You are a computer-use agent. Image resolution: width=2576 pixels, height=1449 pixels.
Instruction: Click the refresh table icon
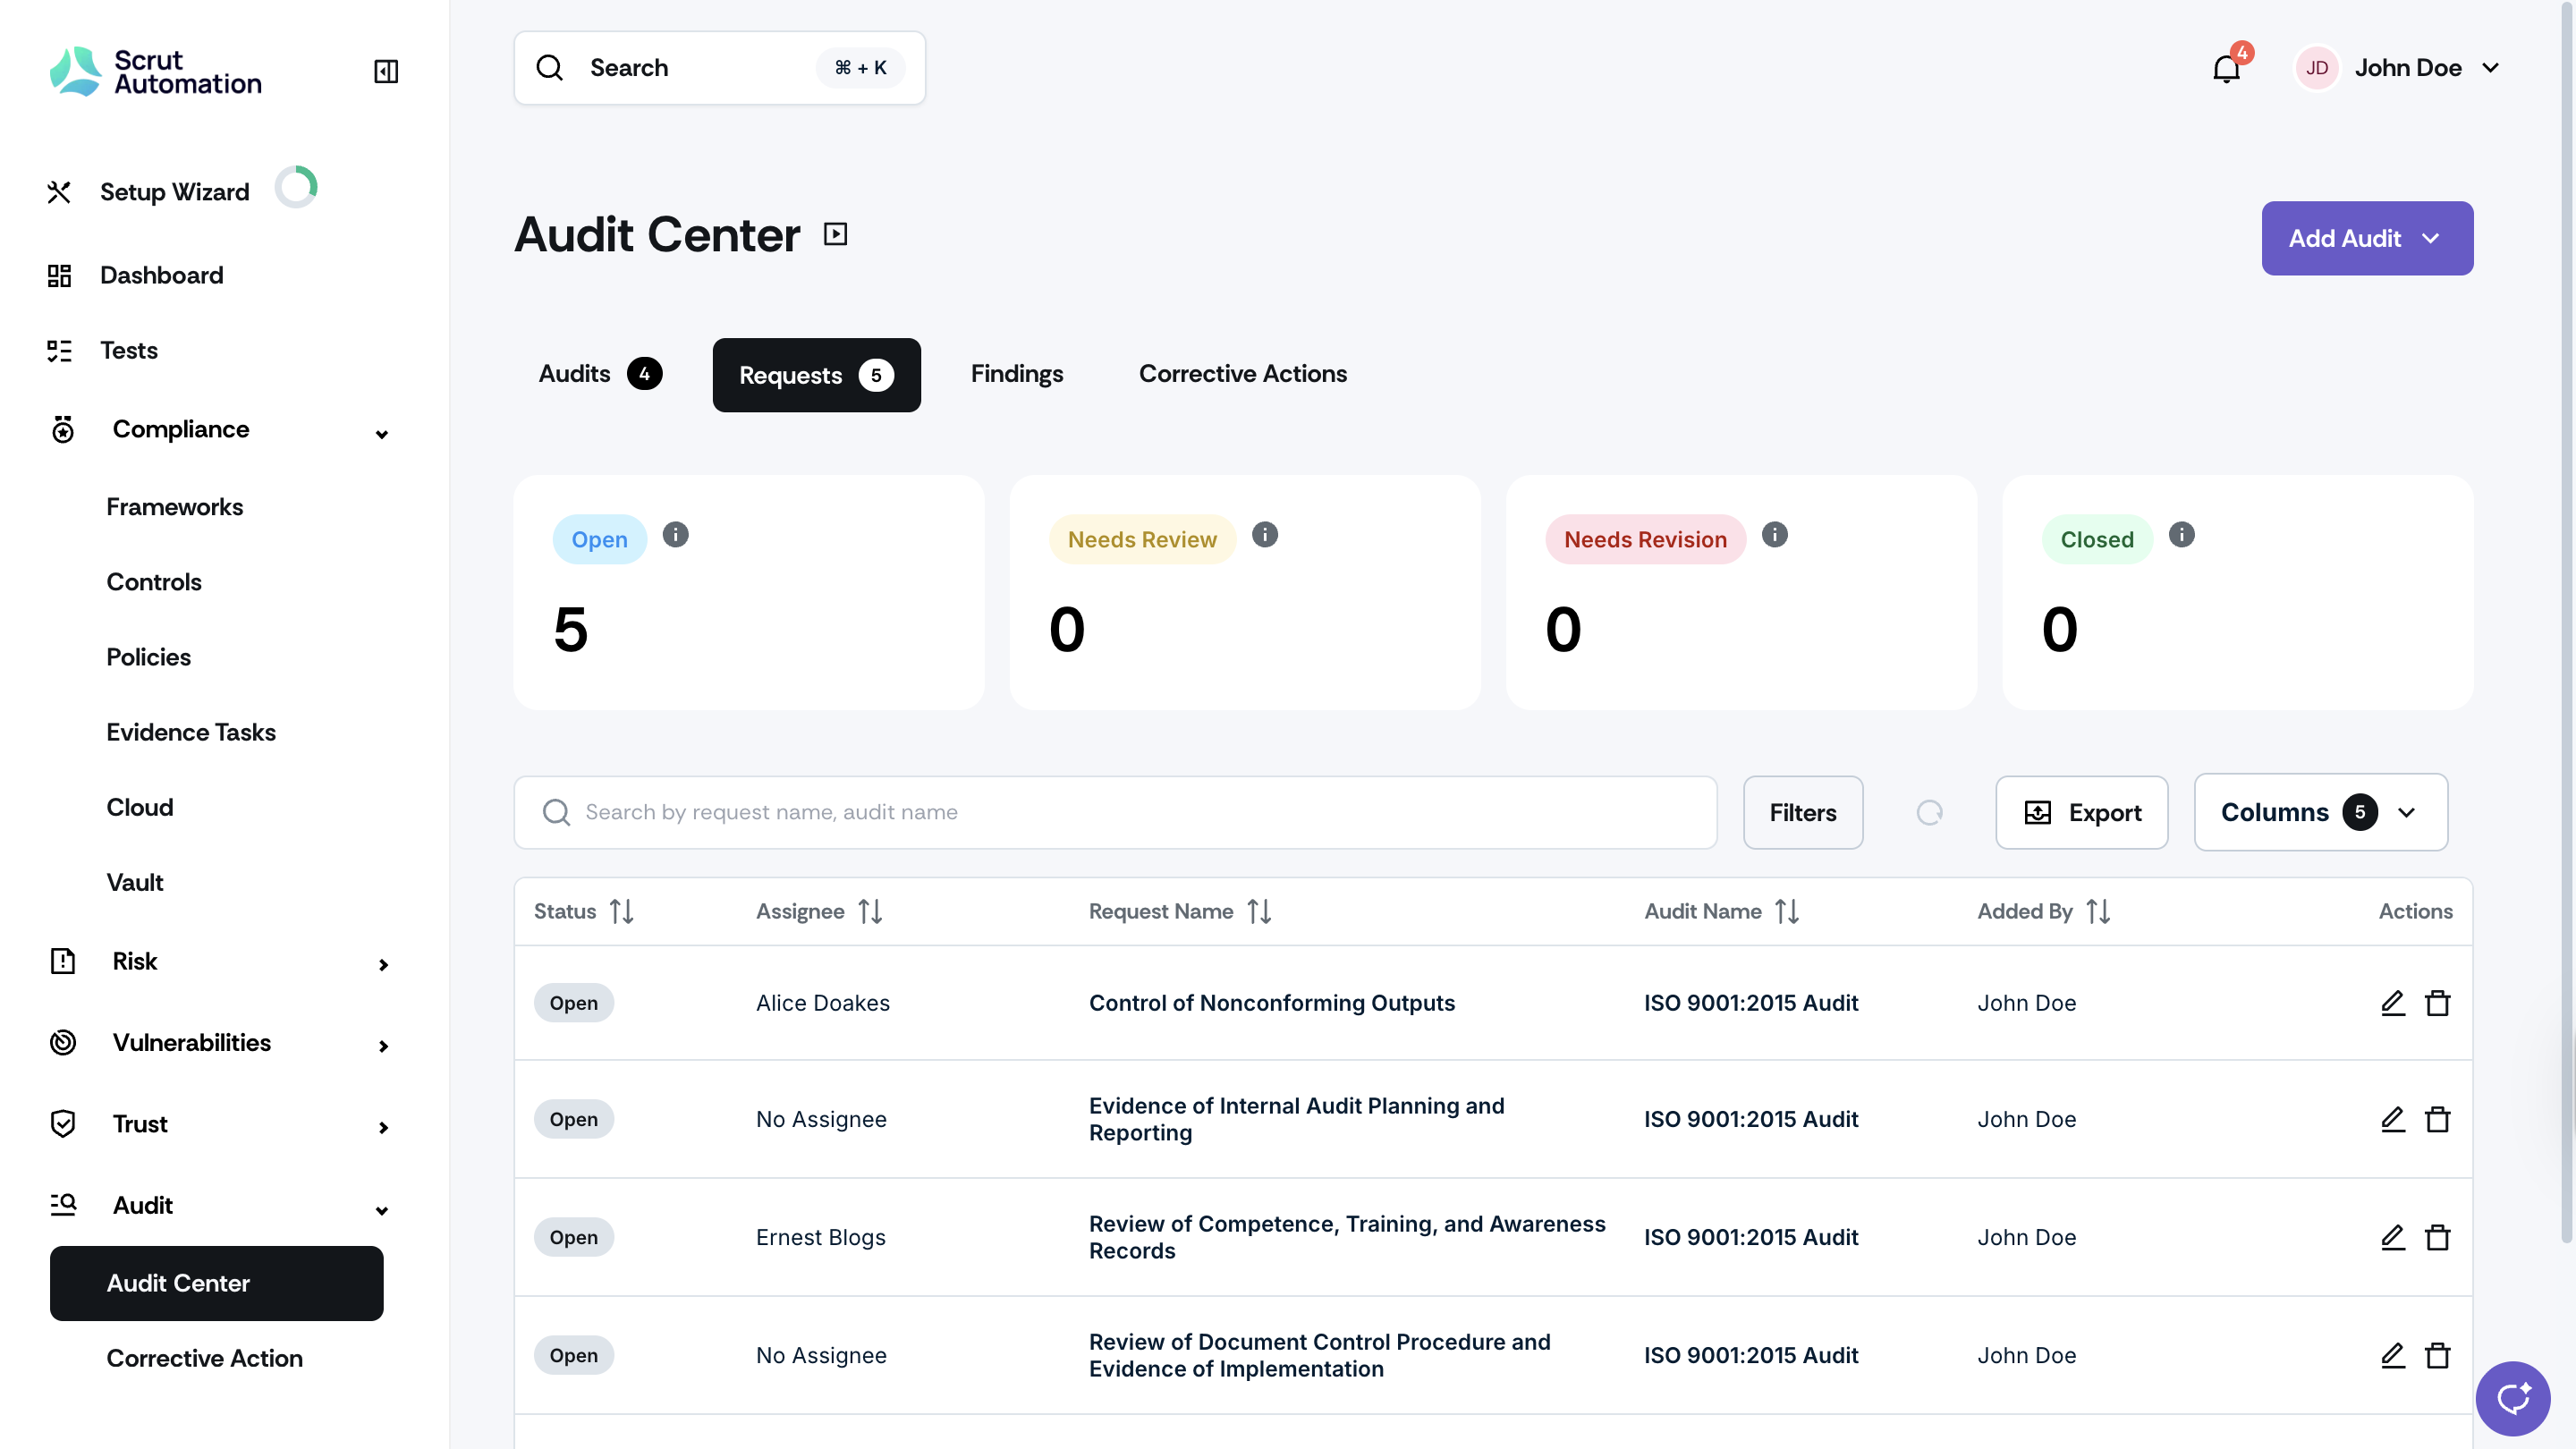[1929, 812]
